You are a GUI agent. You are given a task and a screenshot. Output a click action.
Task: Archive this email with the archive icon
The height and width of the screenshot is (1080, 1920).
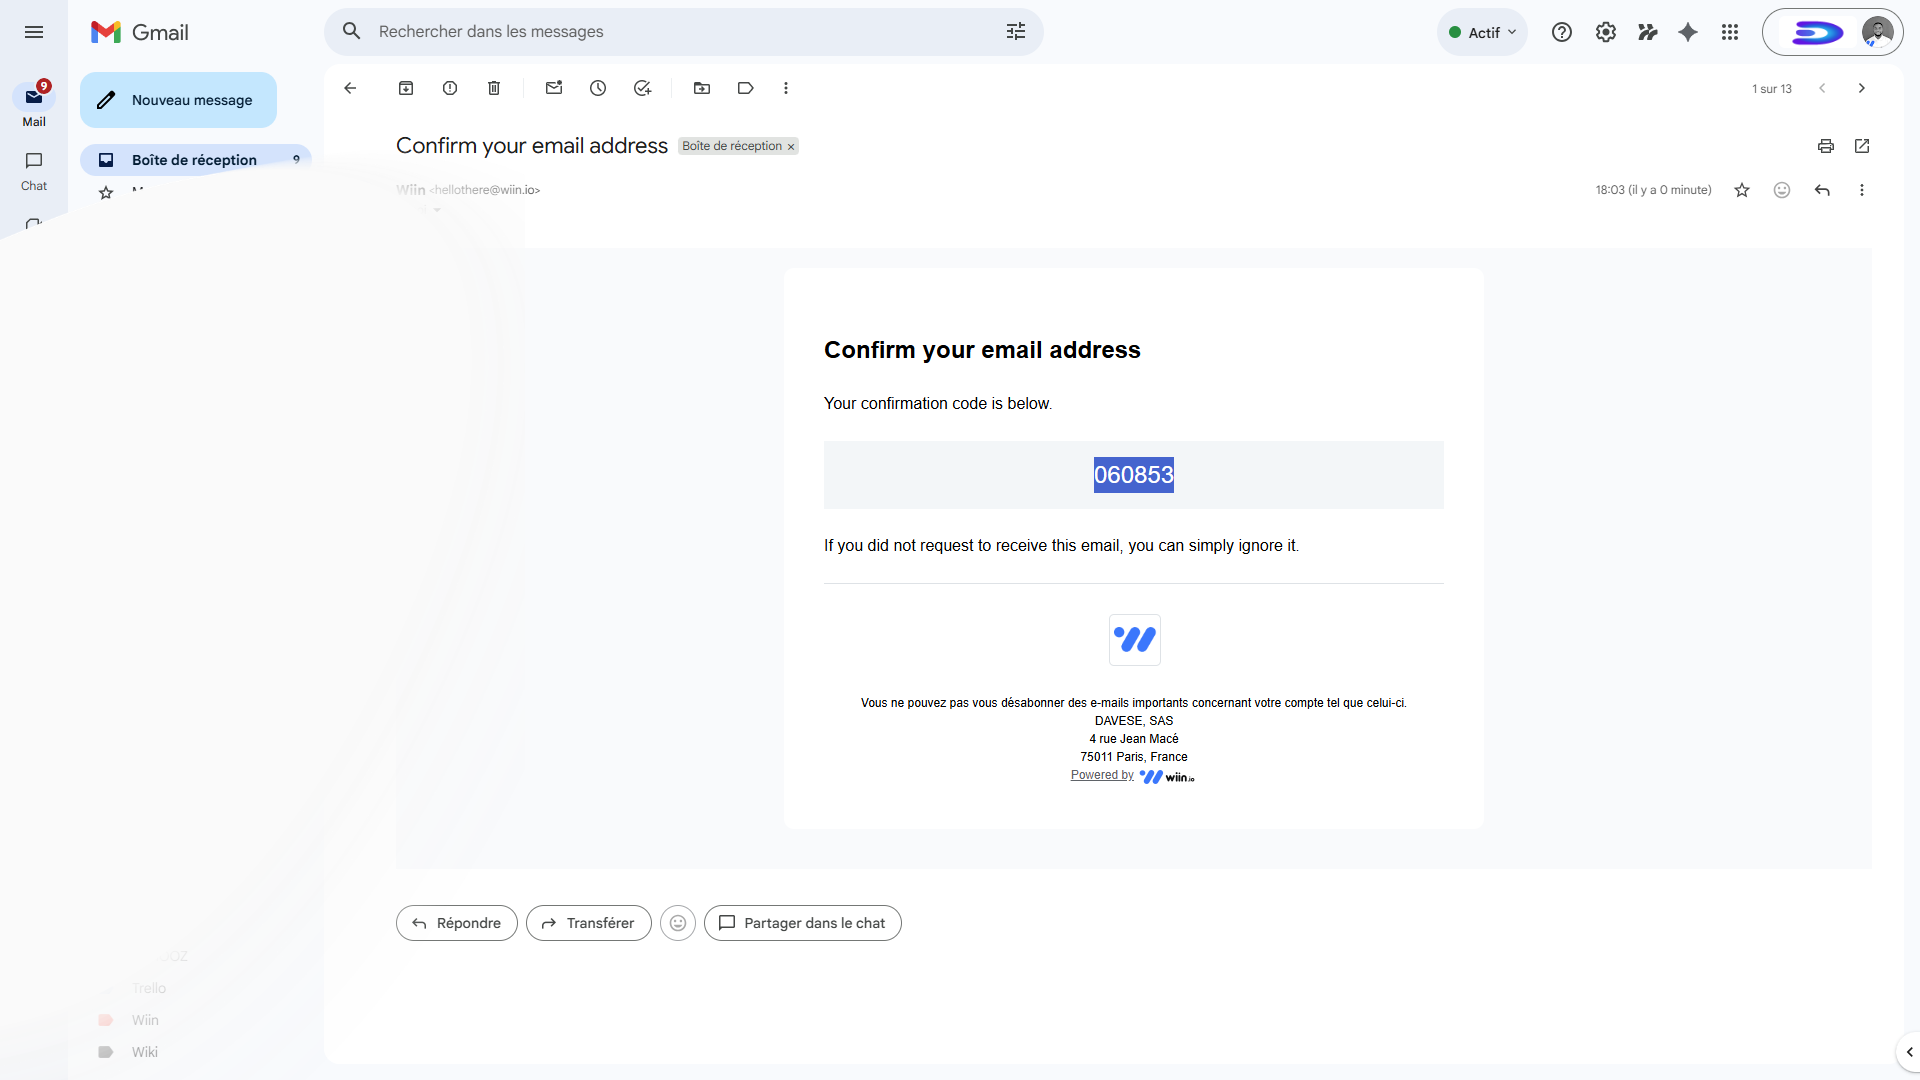406,88
